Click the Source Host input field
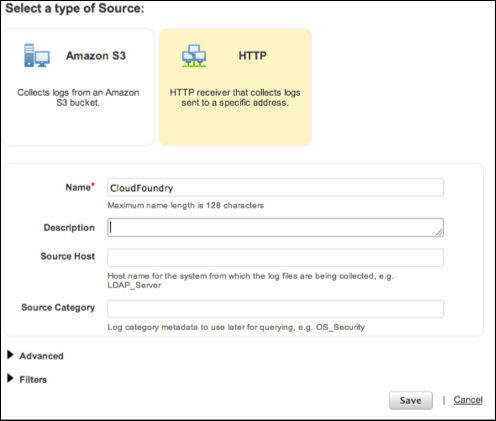Image resolution: width=496 pixels, height=421 pixels. point(275,258)
